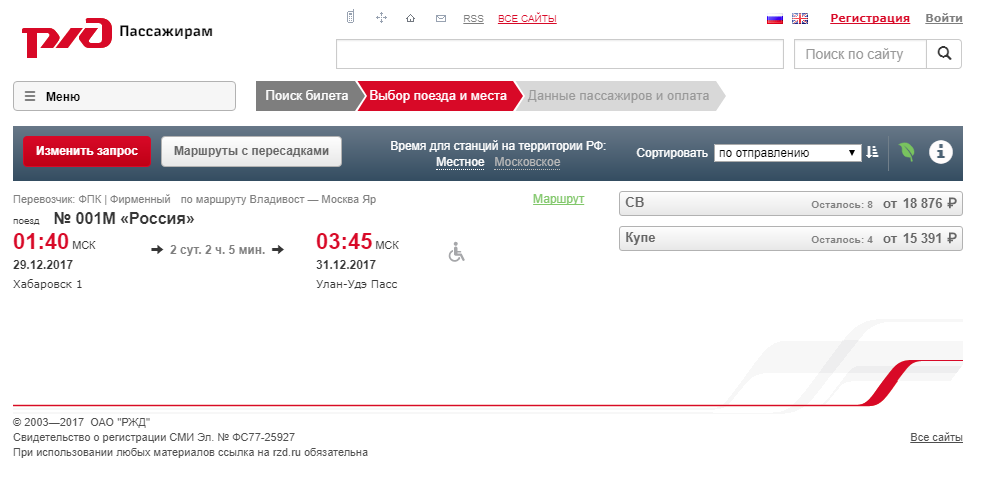Viewport: 984px width, 485px height.
Task: Select Выбор поезда и места step
Action: click(x=437, y=96)
